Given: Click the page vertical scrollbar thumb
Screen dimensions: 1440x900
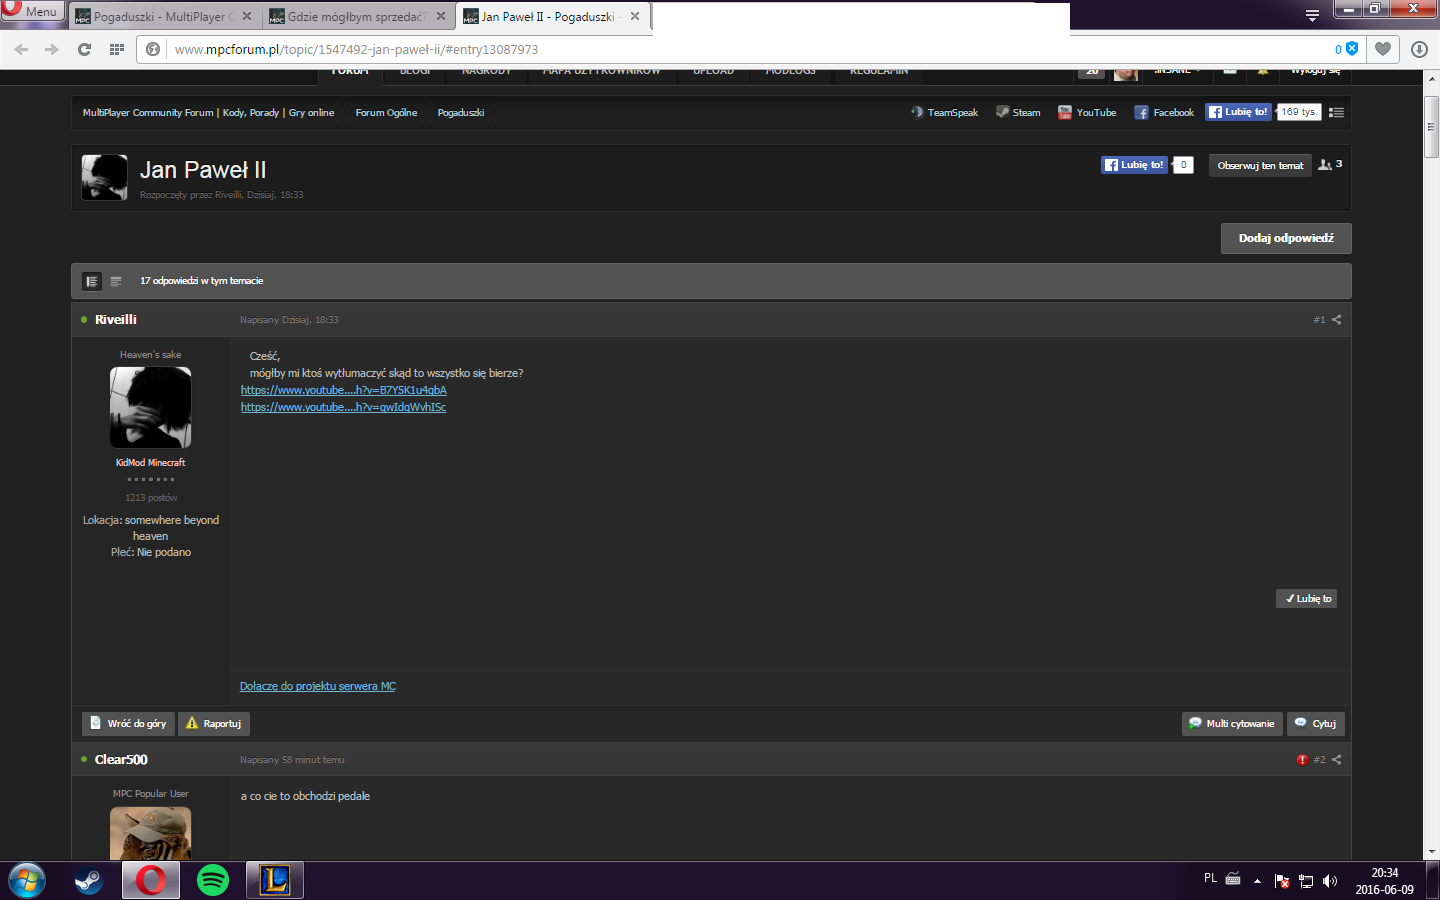Looking at the screenshot, I should pos(1432,127).
